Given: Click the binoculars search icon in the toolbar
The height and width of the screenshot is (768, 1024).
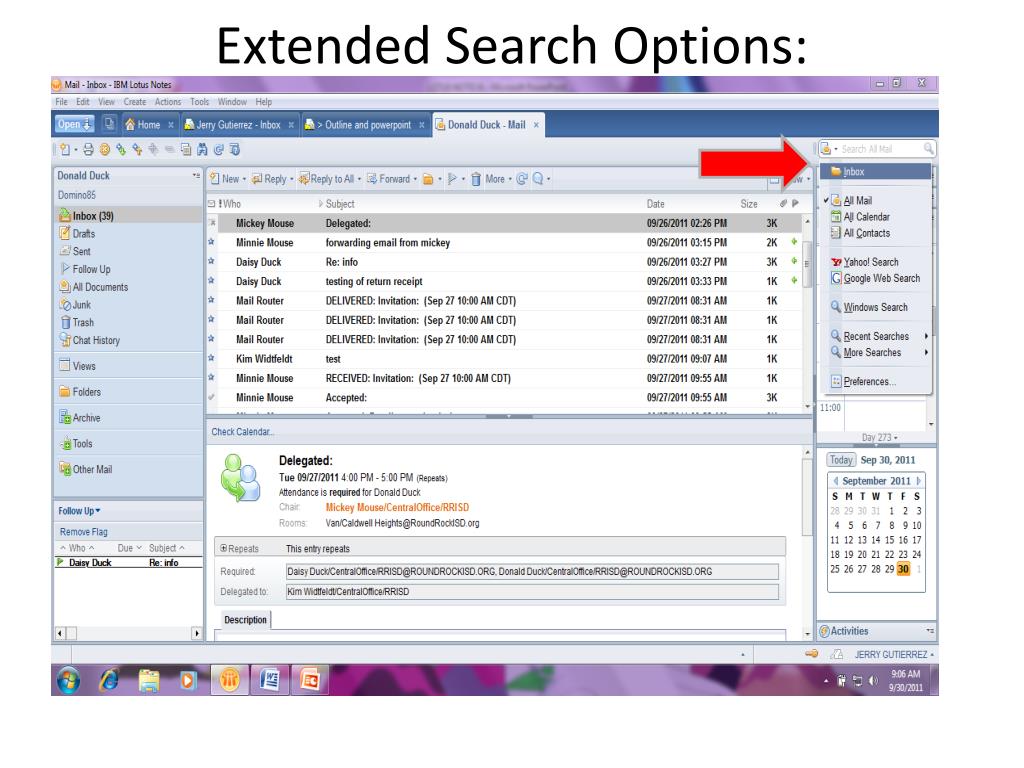Looking at the screenshot, I should [202, 150].
